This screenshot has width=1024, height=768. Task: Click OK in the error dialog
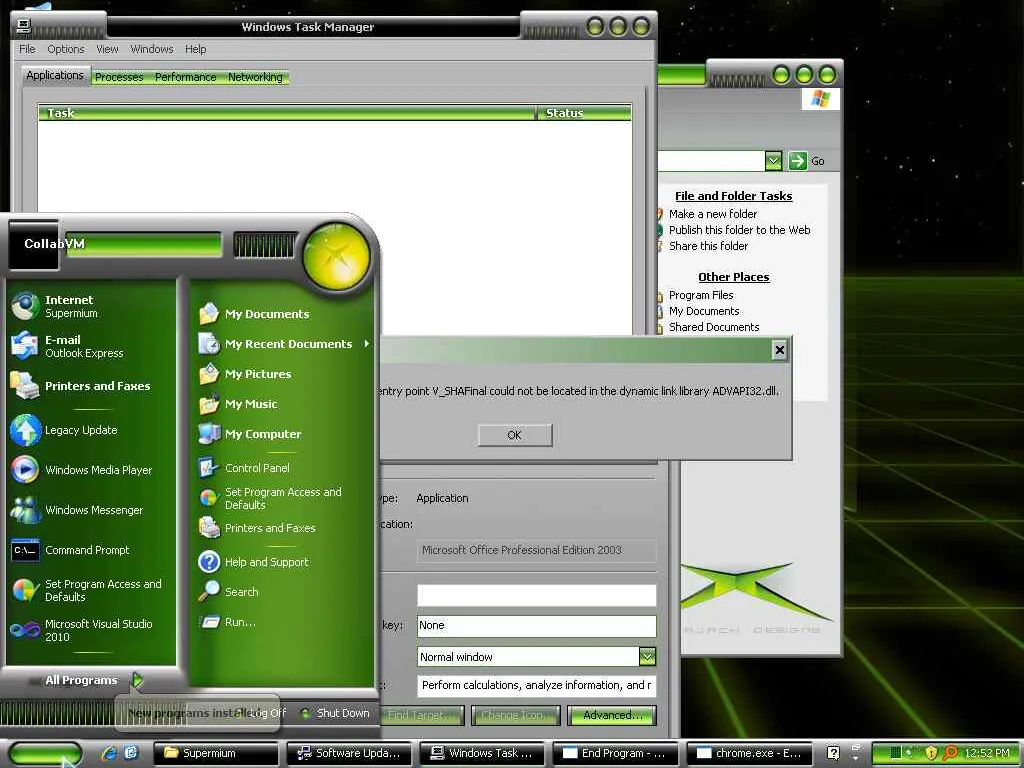click(x=515, y=435)
